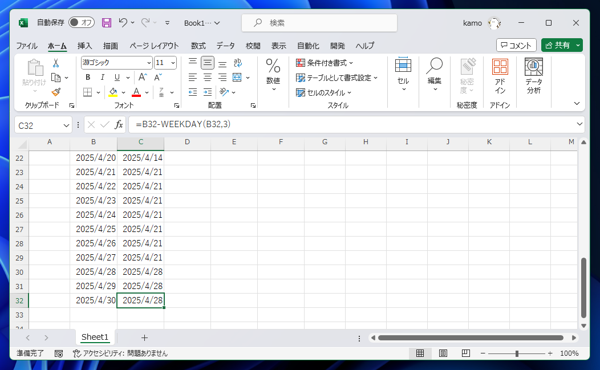Click the borders icon
This screenshot has width=600, height=370.
pyautogui.click(x=88, y=92)
